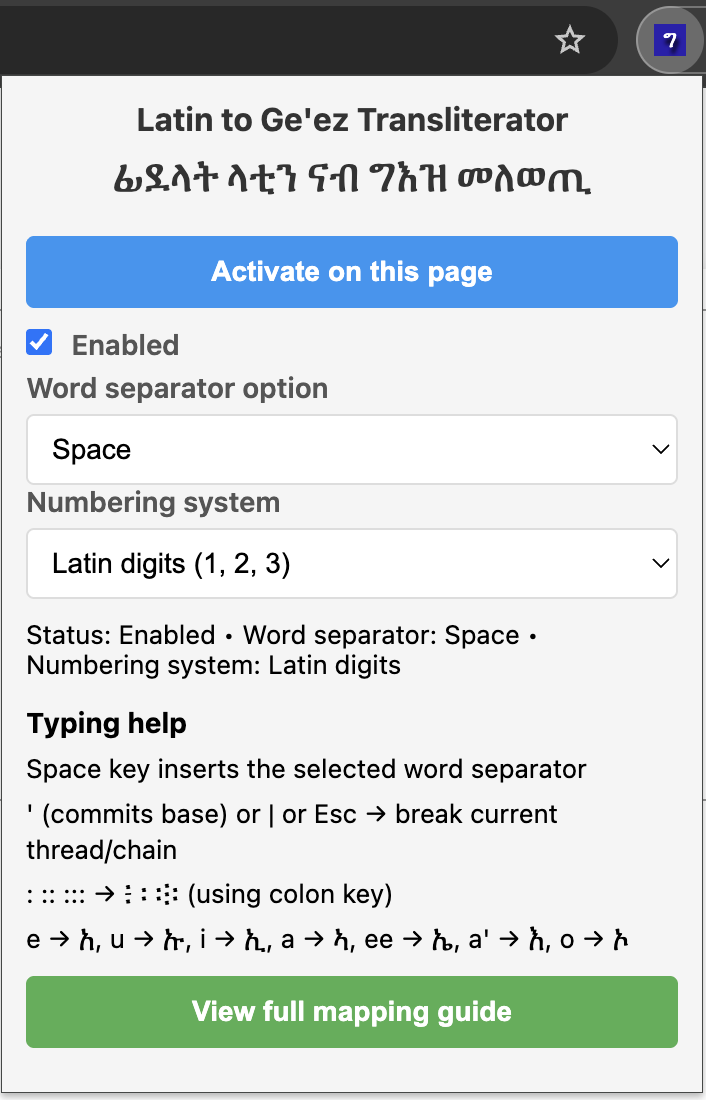This screenshot has width=706, height=1100.
Task: Expand the chevron on the Space selector
Action: click(660, 449)
